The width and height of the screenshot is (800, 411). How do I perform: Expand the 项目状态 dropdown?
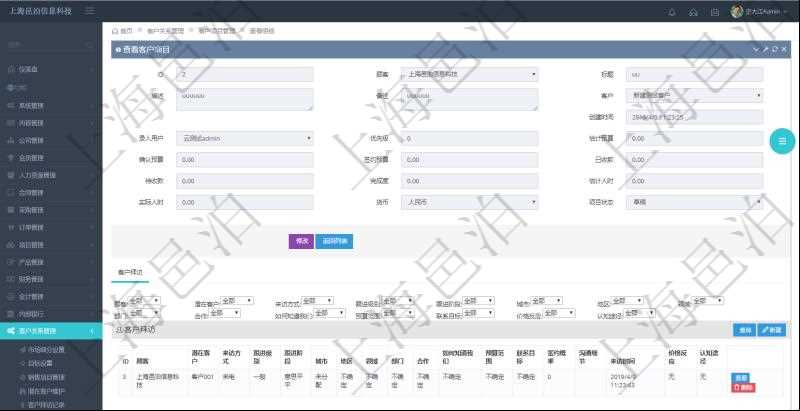point(694,201)
